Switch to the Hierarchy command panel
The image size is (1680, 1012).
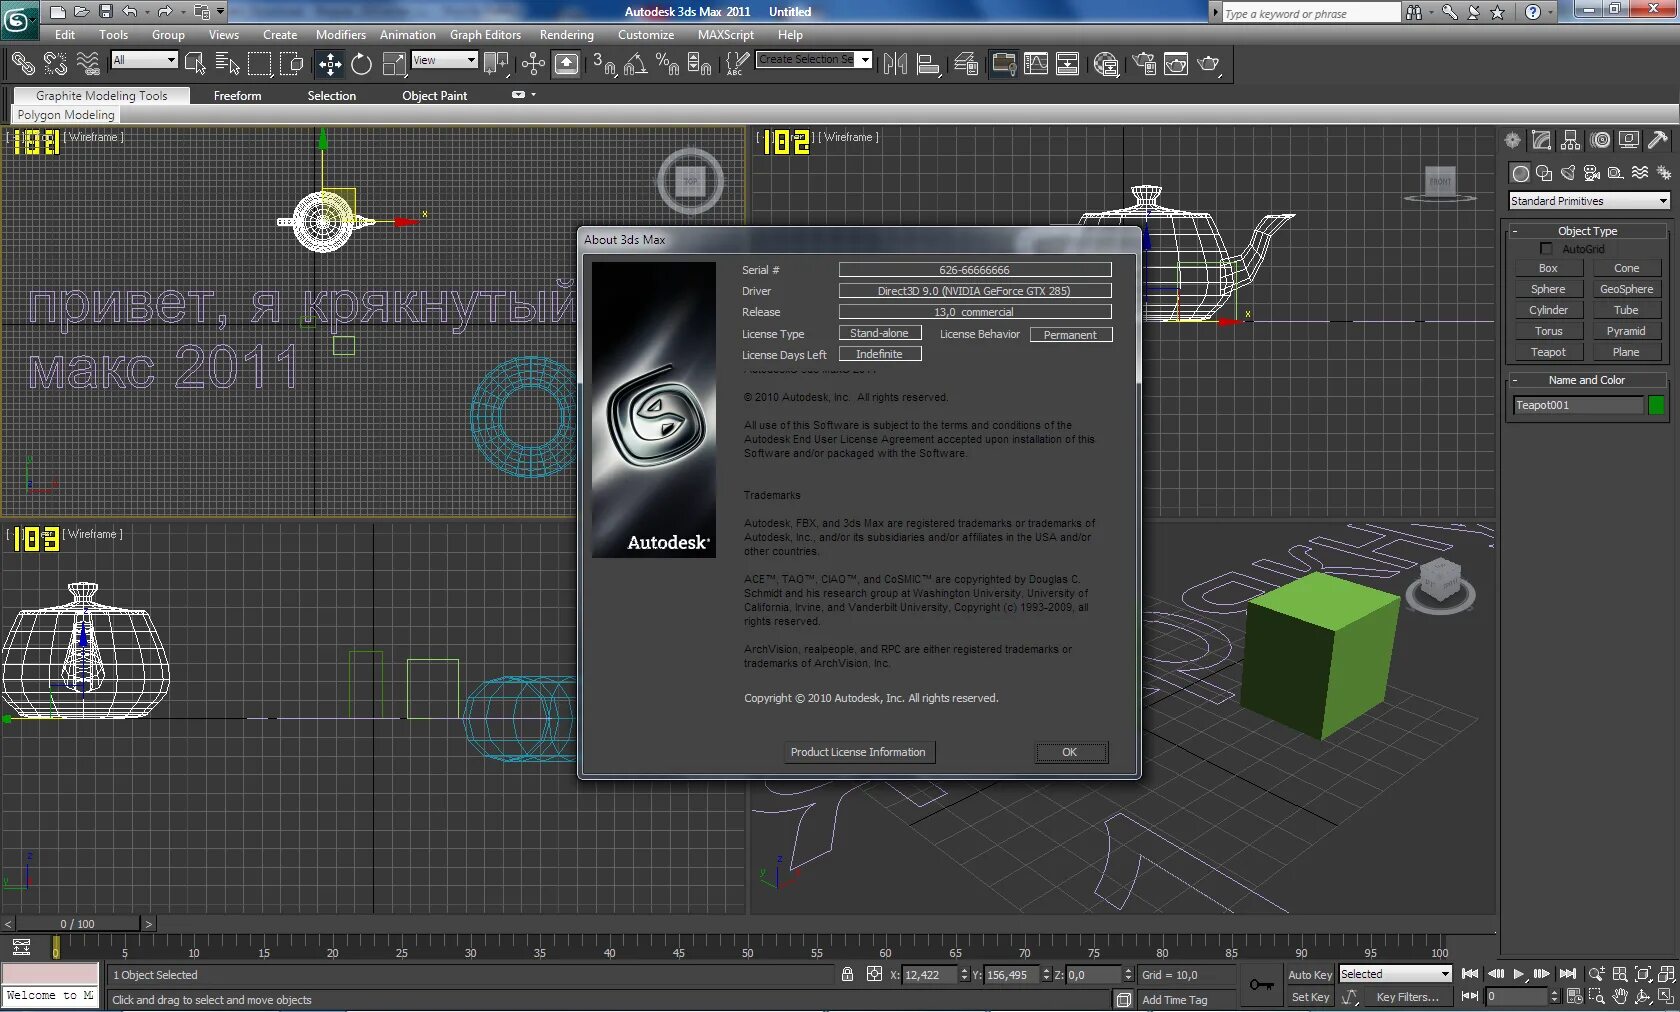click(x=1571, y=140)
